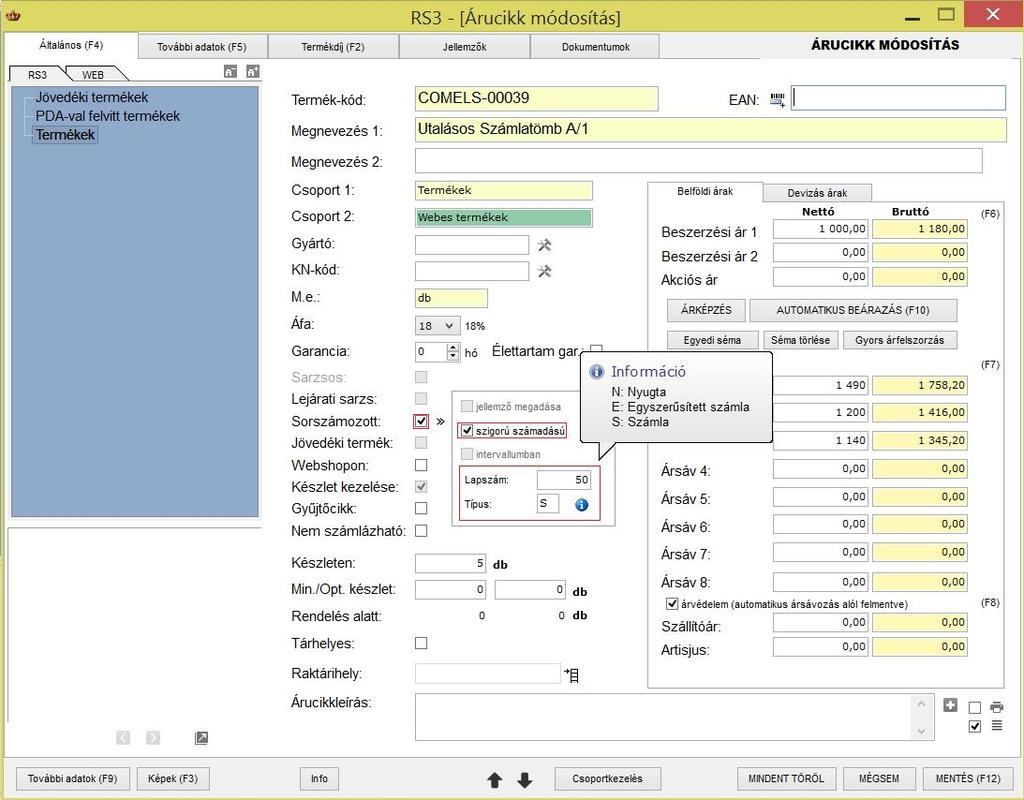Switch to the WEB tree tab
Image resolution: width=1024 pixels, height=800 pixels.
[93, 74]
